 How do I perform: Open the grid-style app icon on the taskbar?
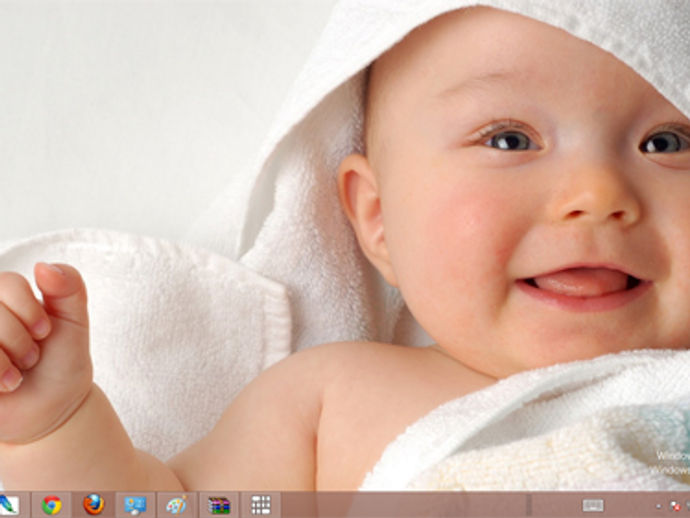click(x=261, y=505)
